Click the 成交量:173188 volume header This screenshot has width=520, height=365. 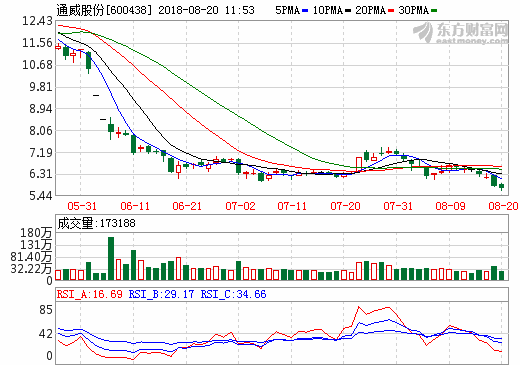pos(96,223)
